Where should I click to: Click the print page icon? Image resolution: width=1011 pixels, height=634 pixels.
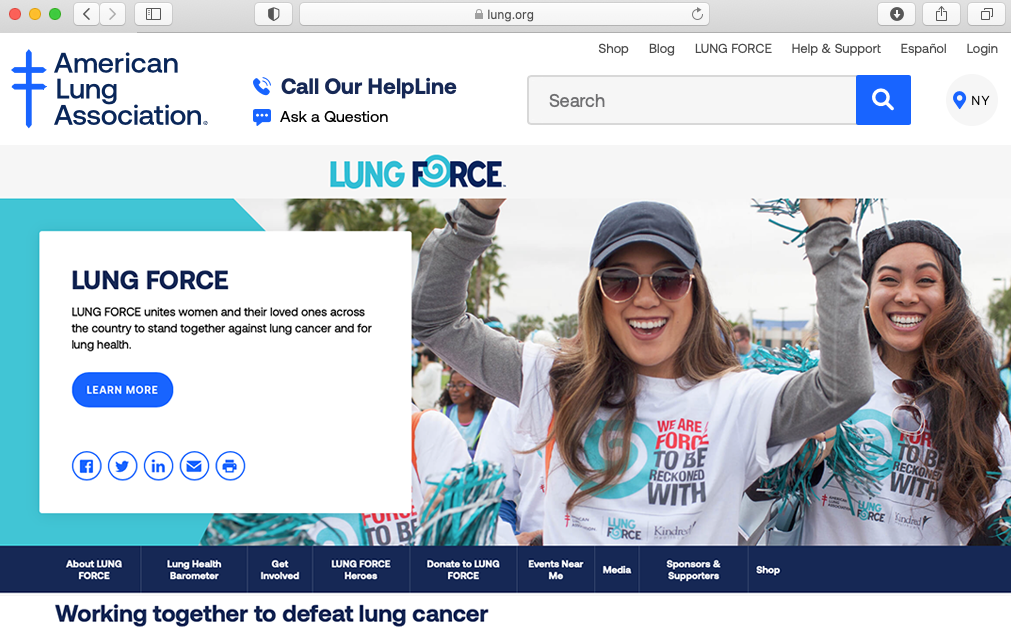coord(230,466)
